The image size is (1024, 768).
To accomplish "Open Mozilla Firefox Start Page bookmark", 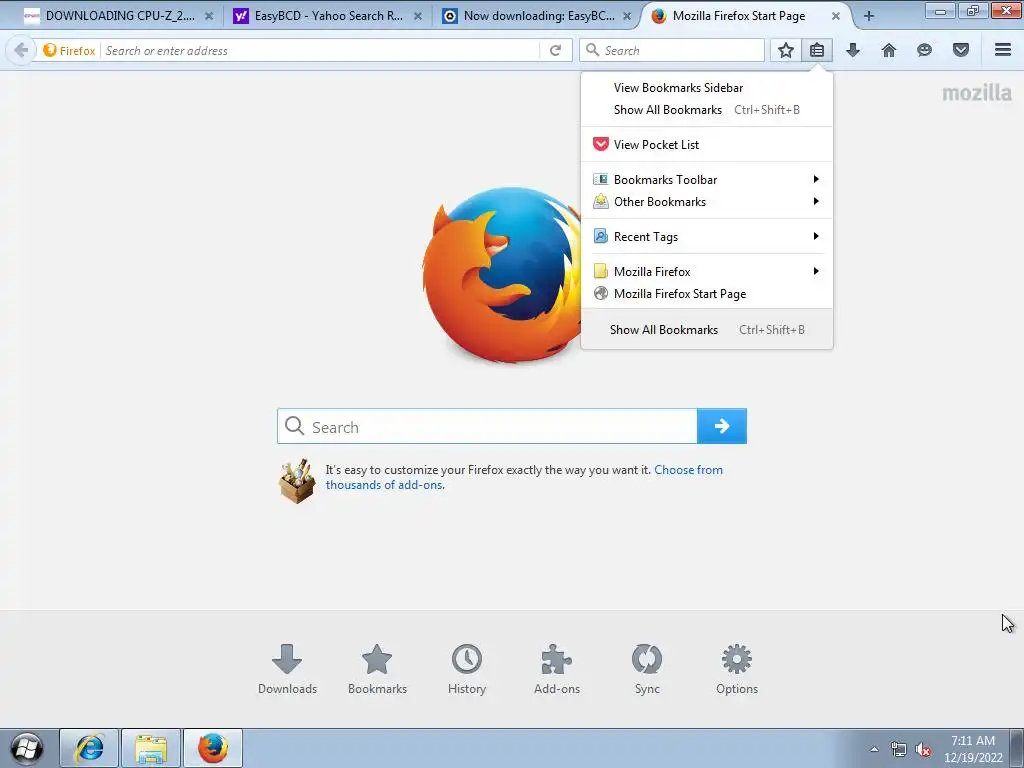I will (x=707, y=294).
